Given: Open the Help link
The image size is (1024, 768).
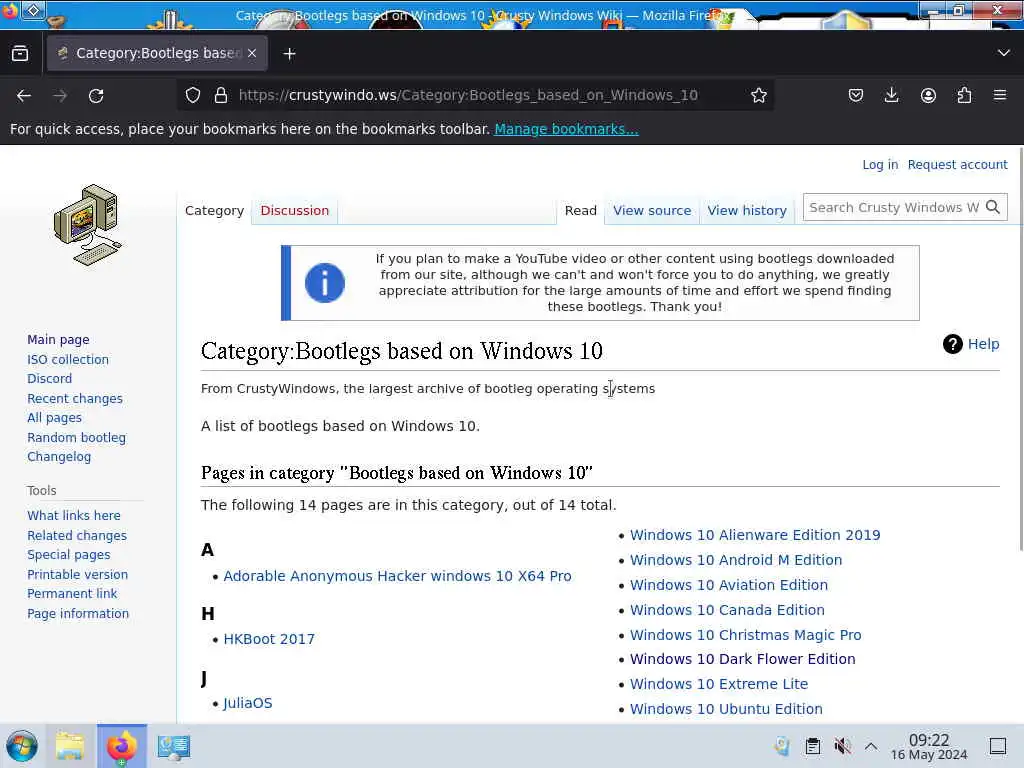Looking at the screenshot, I should click(983, 344).
